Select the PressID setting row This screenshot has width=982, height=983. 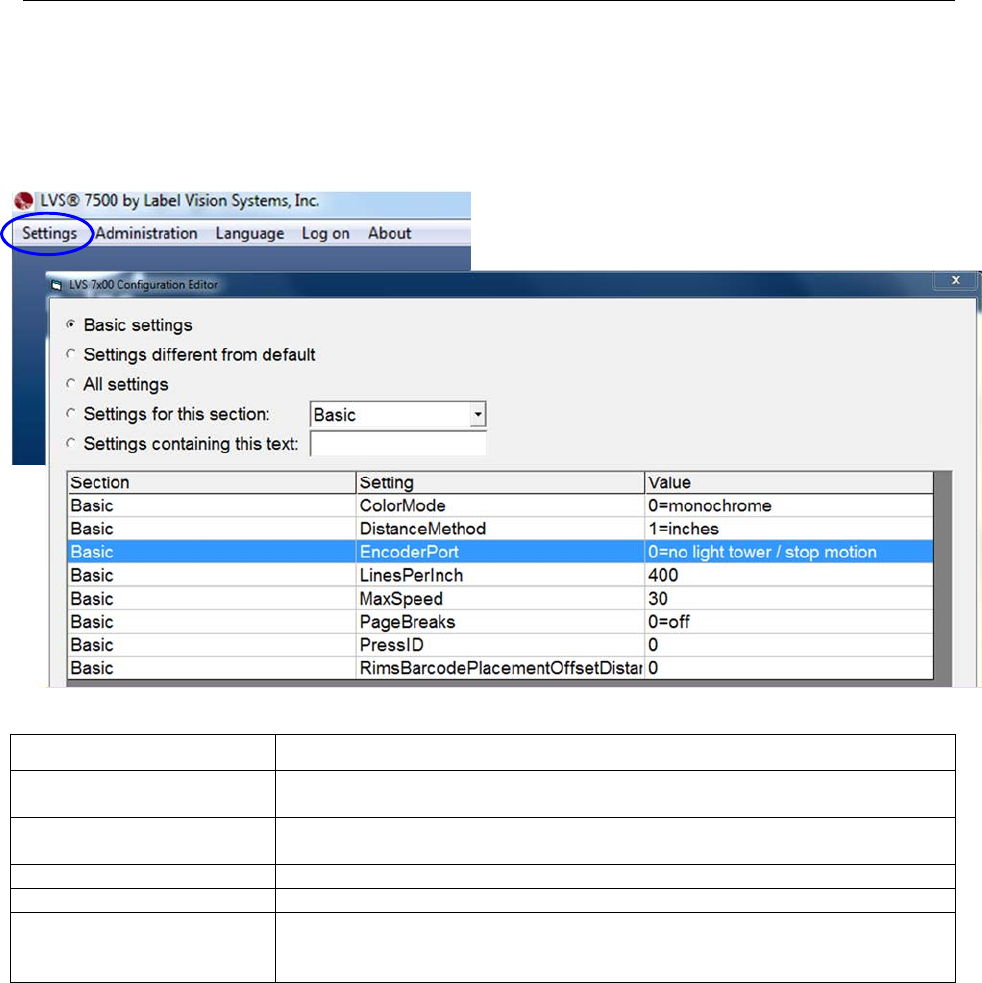click(x=500, y=644)
